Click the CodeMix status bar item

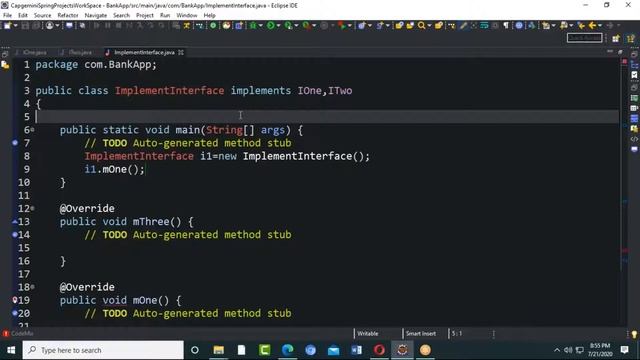18,333
